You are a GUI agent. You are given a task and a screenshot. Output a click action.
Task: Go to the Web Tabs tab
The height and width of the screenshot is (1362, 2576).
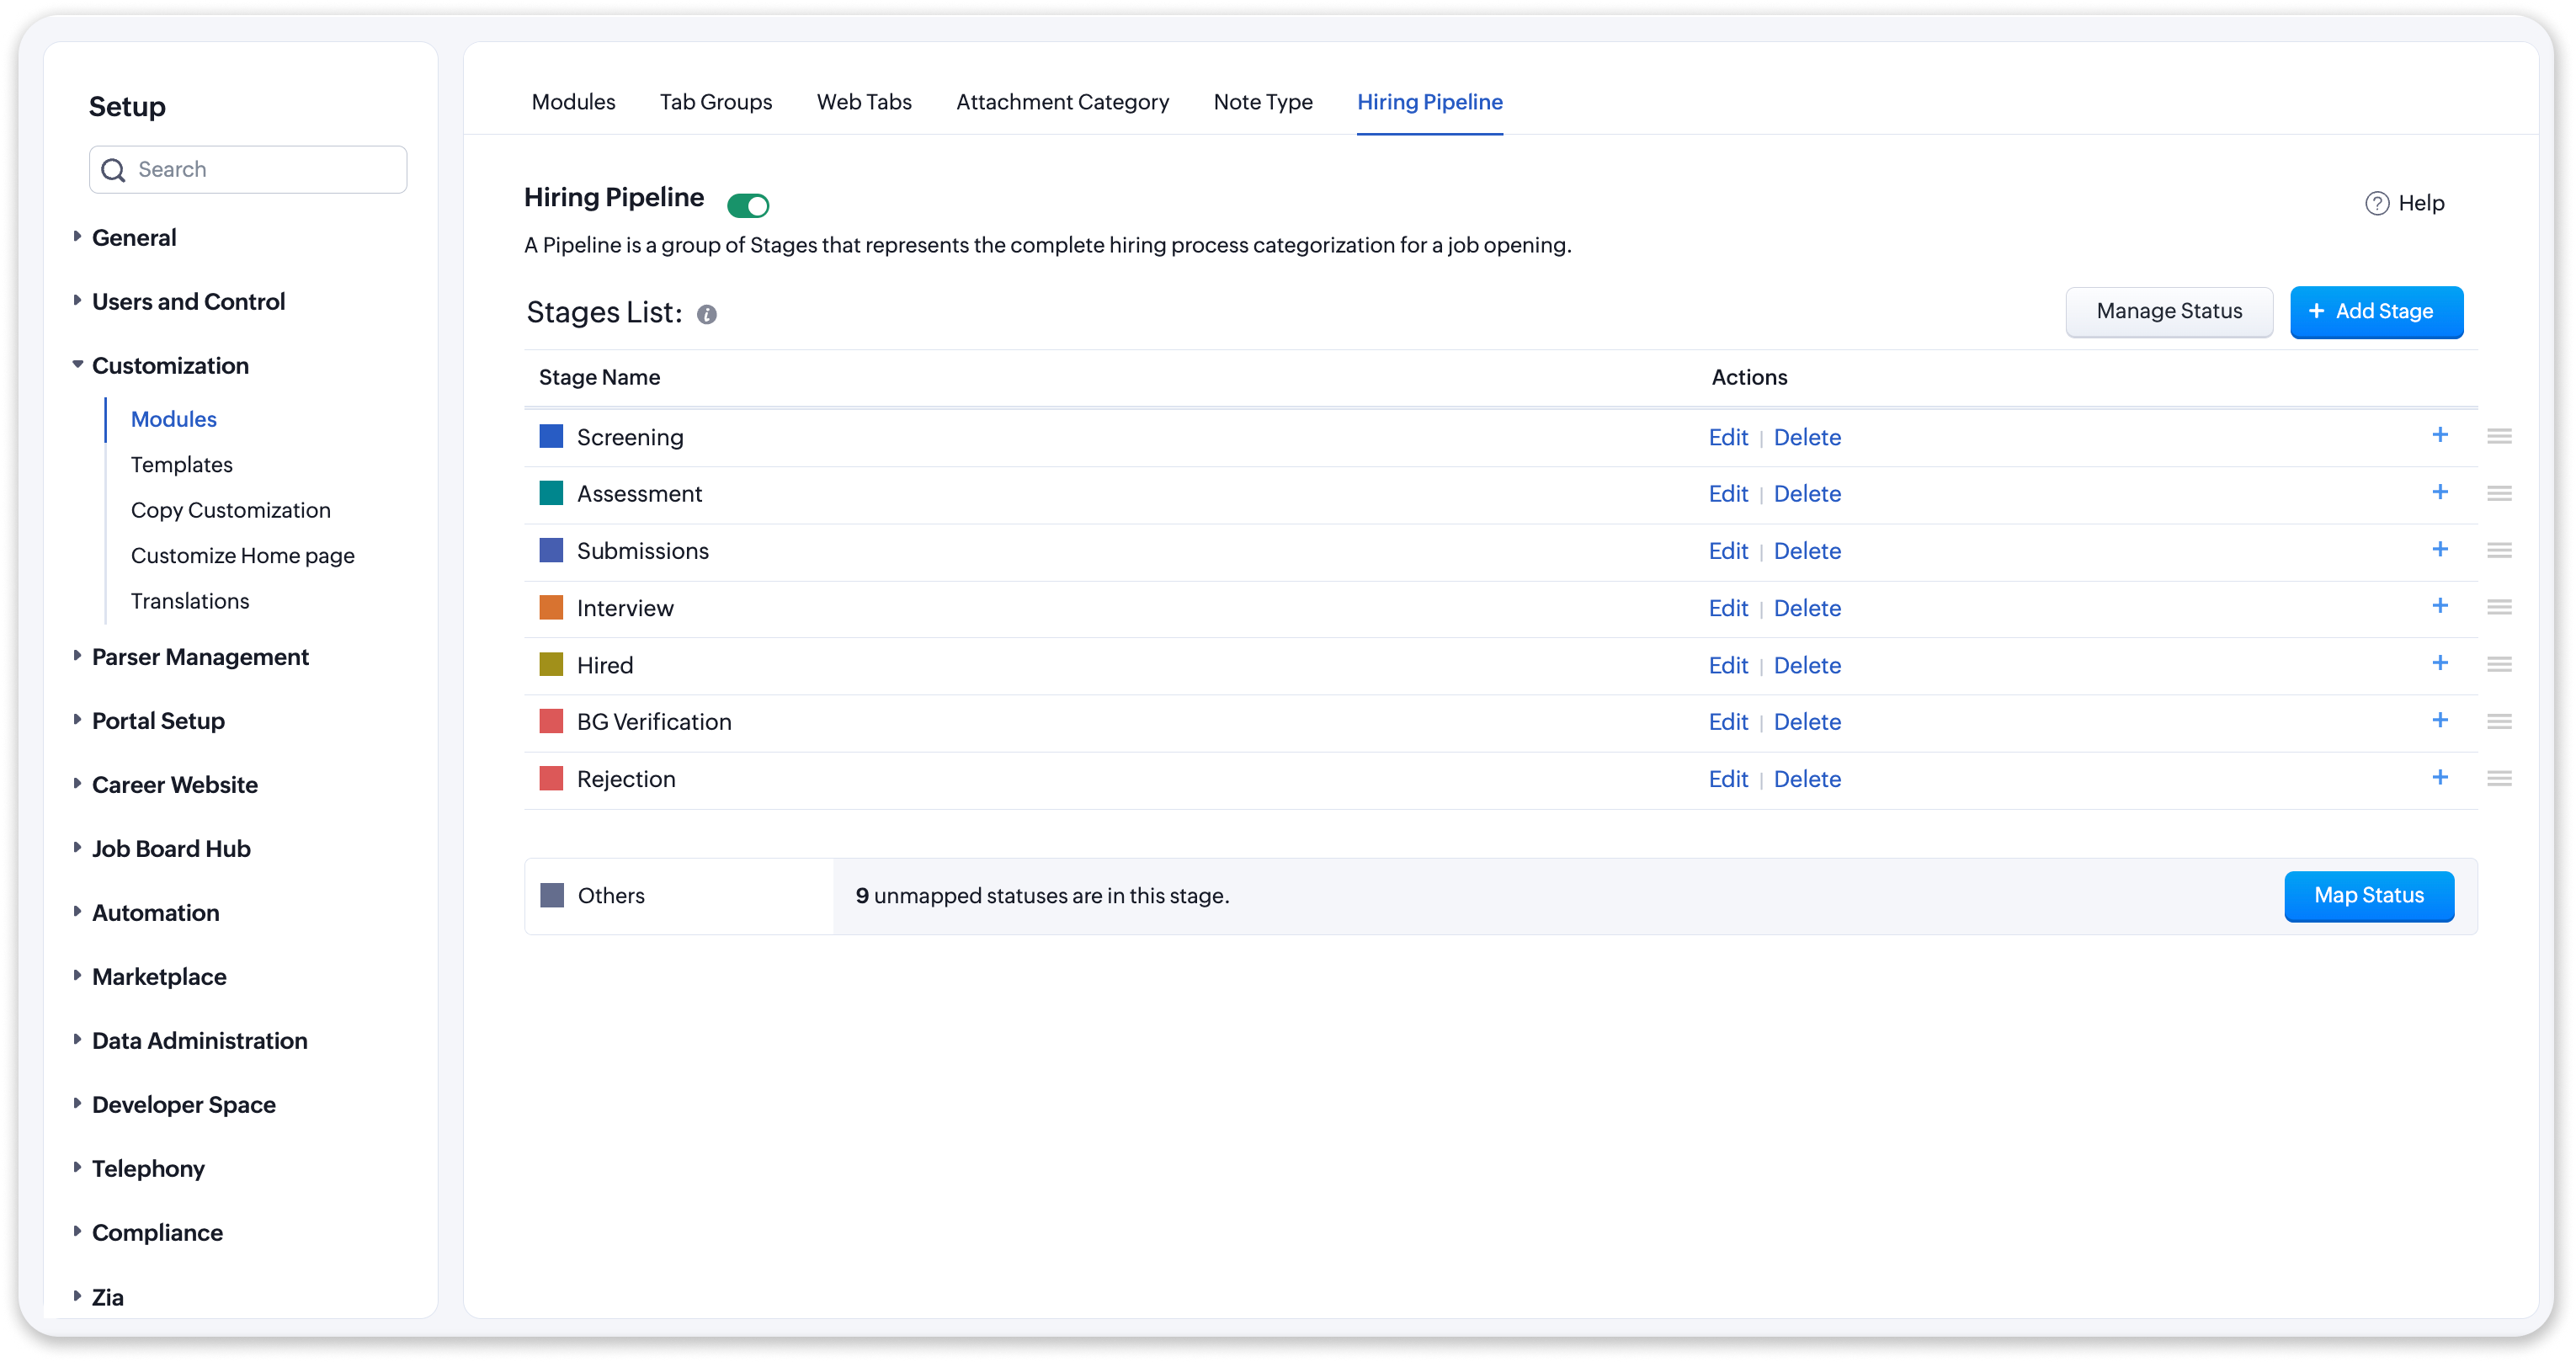pyautogui.click(x=864, y=102)
